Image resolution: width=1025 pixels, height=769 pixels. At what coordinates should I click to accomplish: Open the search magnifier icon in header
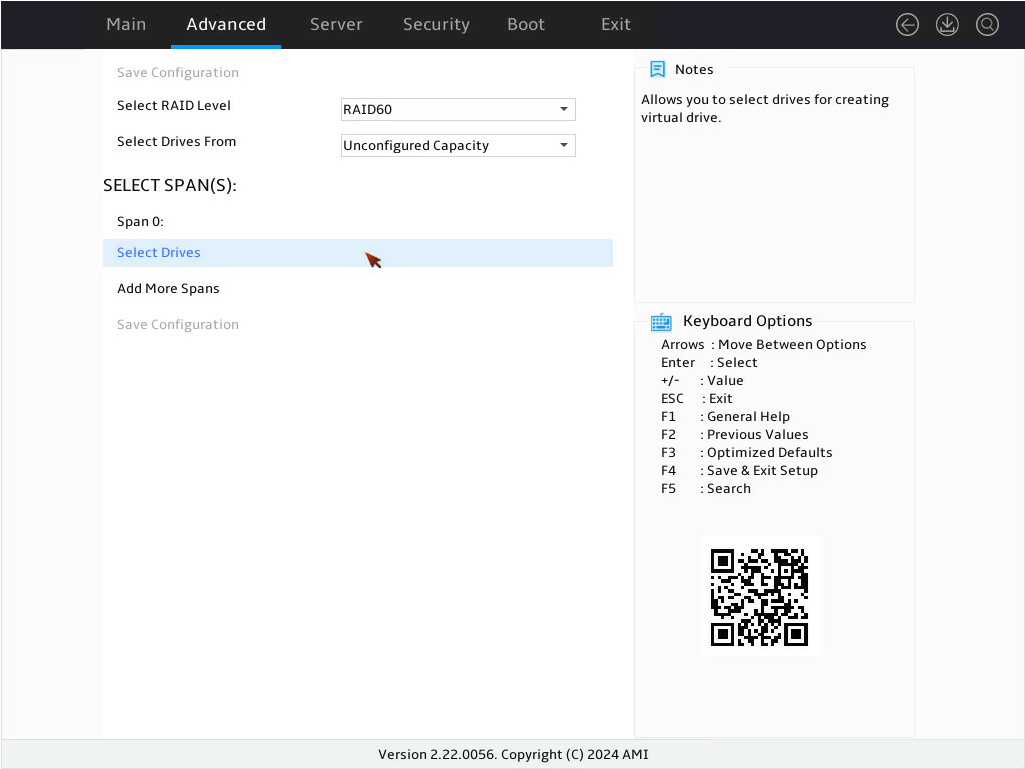[987, 25]
